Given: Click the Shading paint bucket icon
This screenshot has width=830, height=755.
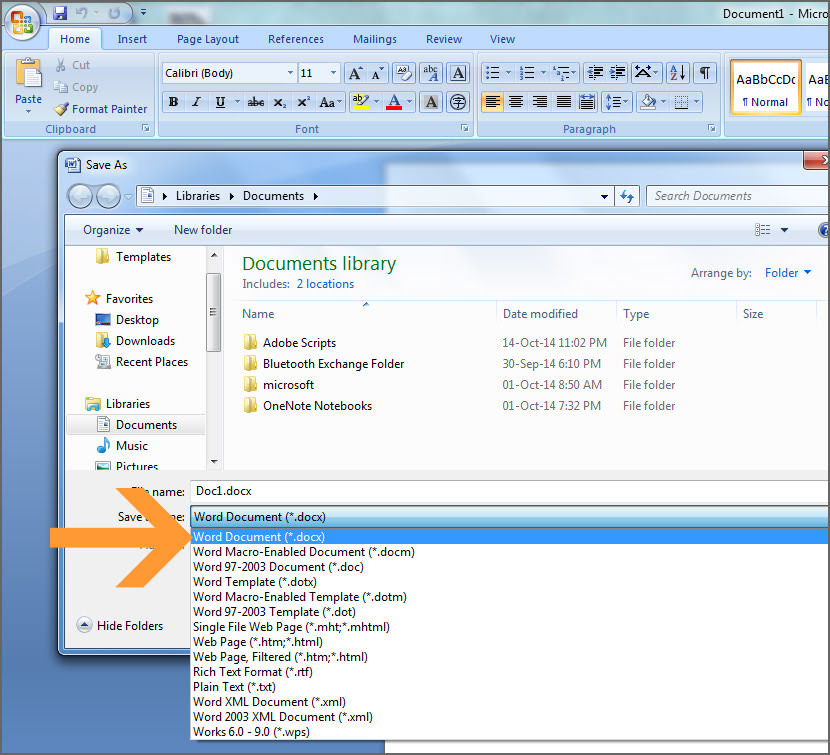Looking at the screenshot, I should [x=648, y=102].
